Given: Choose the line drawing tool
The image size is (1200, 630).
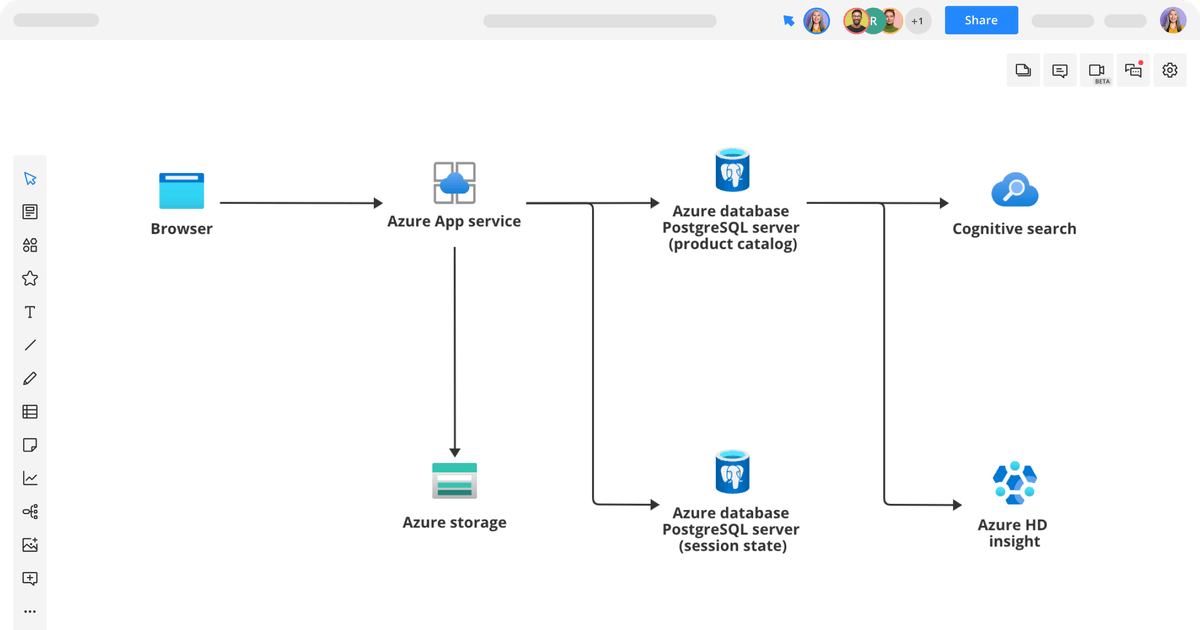Looking at the screenshot, I should 30,345.
